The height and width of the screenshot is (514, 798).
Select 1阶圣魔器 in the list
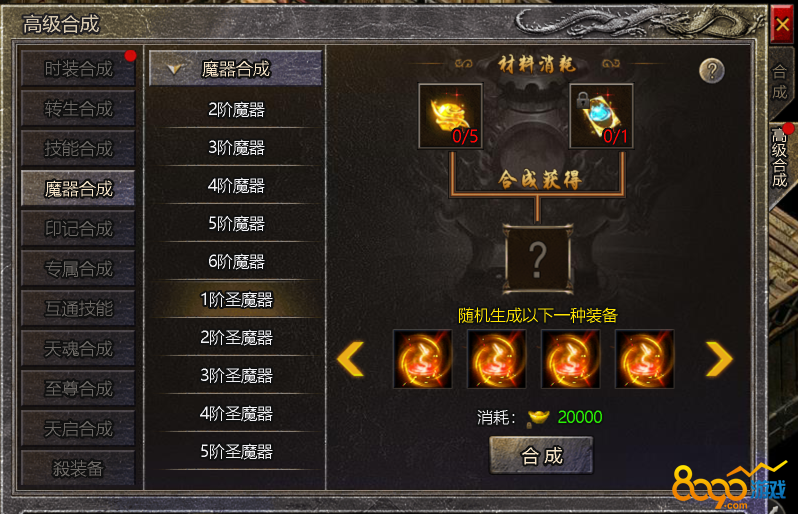(x=236, y=300)
